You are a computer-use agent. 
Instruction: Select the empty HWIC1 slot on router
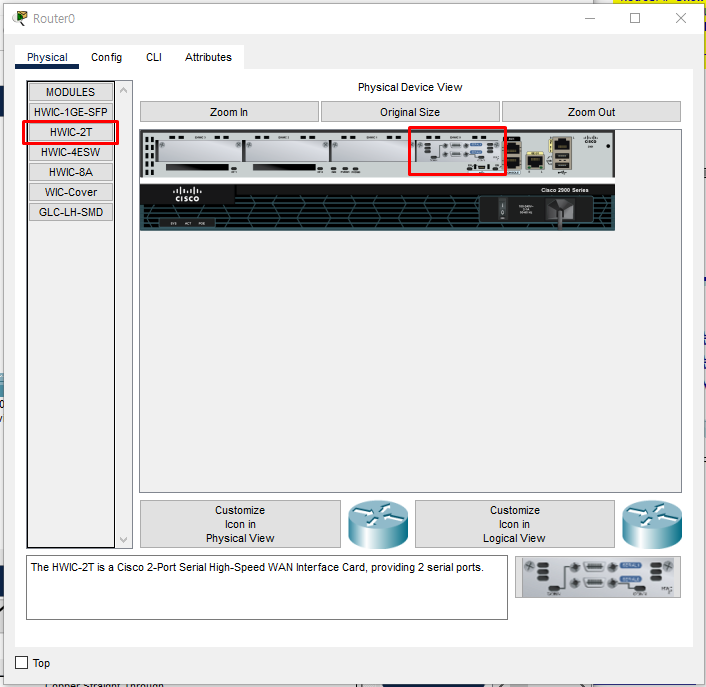pos(370,150)
